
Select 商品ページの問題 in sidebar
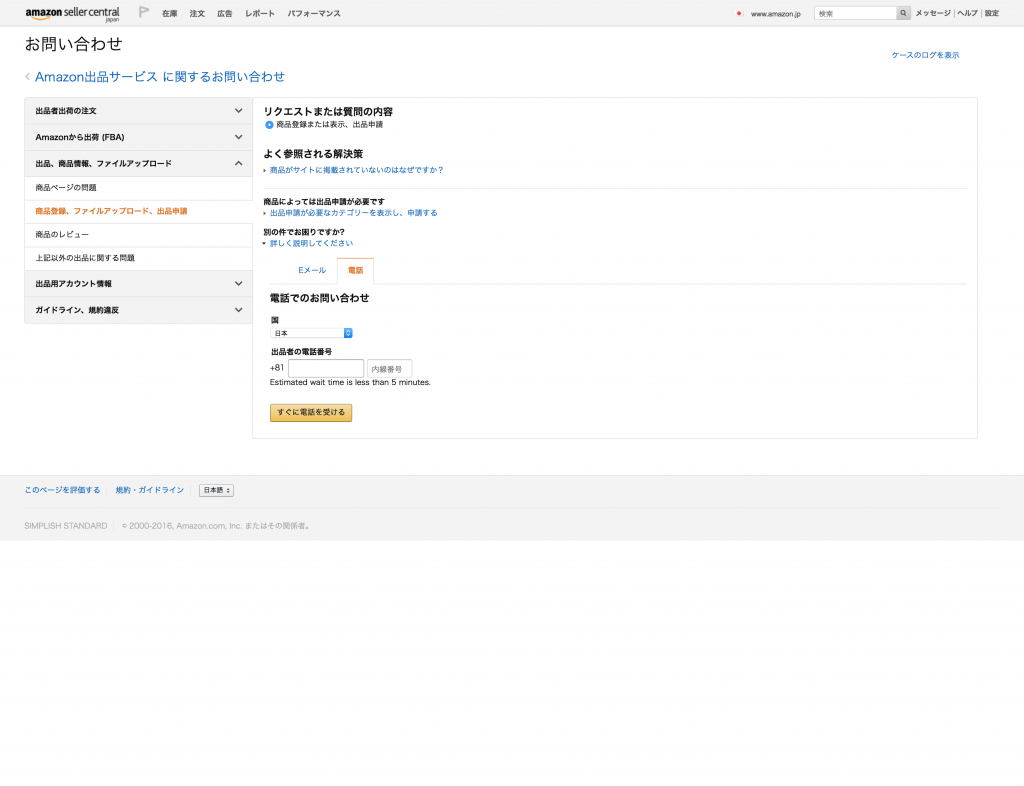tap(138, 188)
